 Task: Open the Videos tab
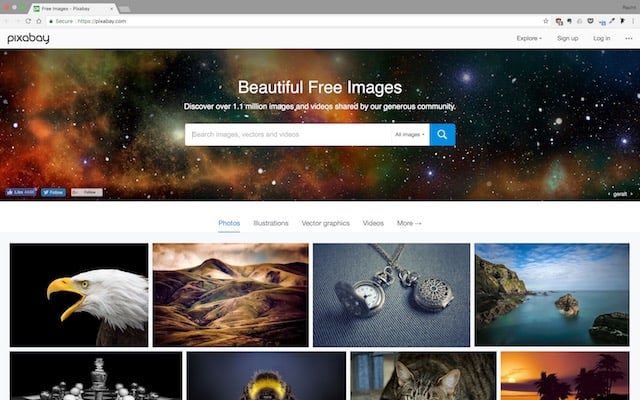click(x=373, y=223)
